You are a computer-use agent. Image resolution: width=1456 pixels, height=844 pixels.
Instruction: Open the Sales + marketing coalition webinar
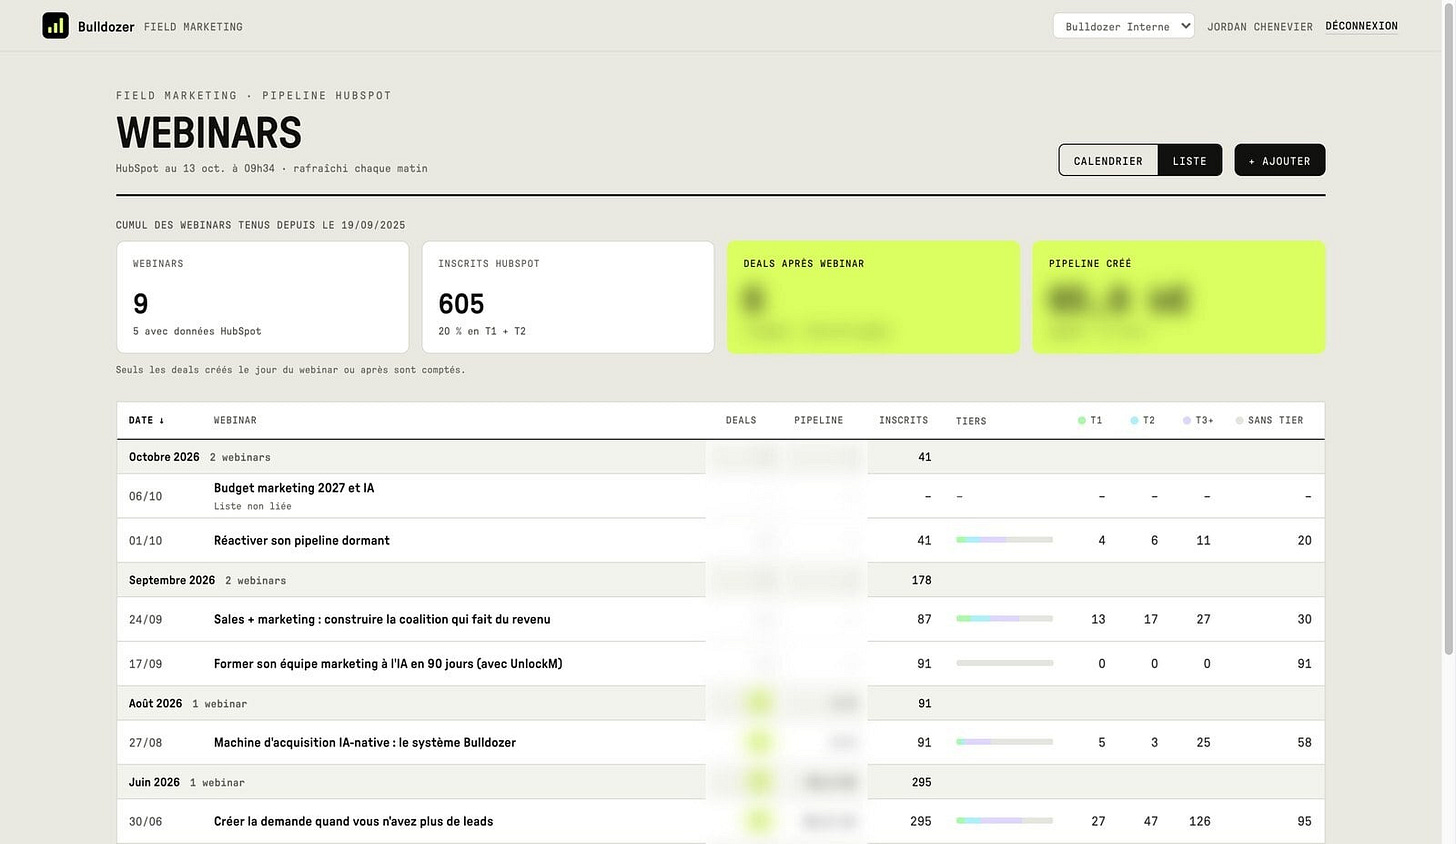coord(382,619)
